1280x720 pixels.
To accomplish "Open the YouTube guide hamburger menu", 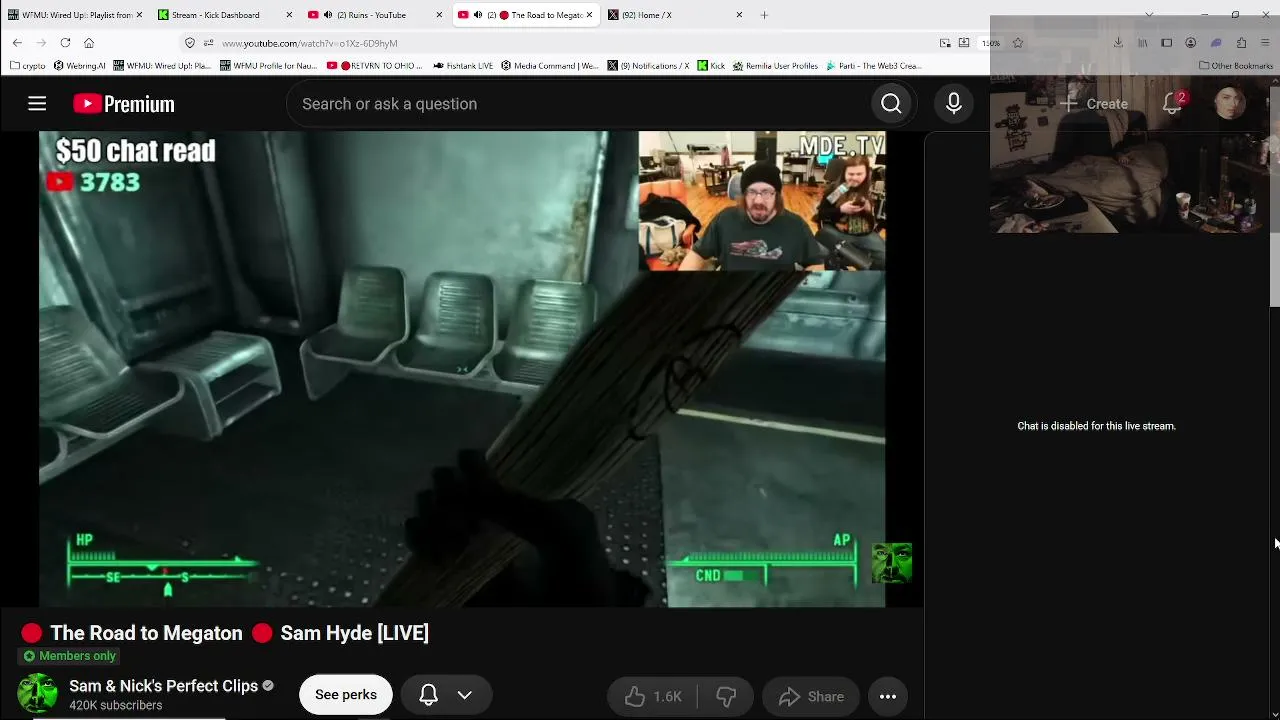I will (x=37, y=104).
